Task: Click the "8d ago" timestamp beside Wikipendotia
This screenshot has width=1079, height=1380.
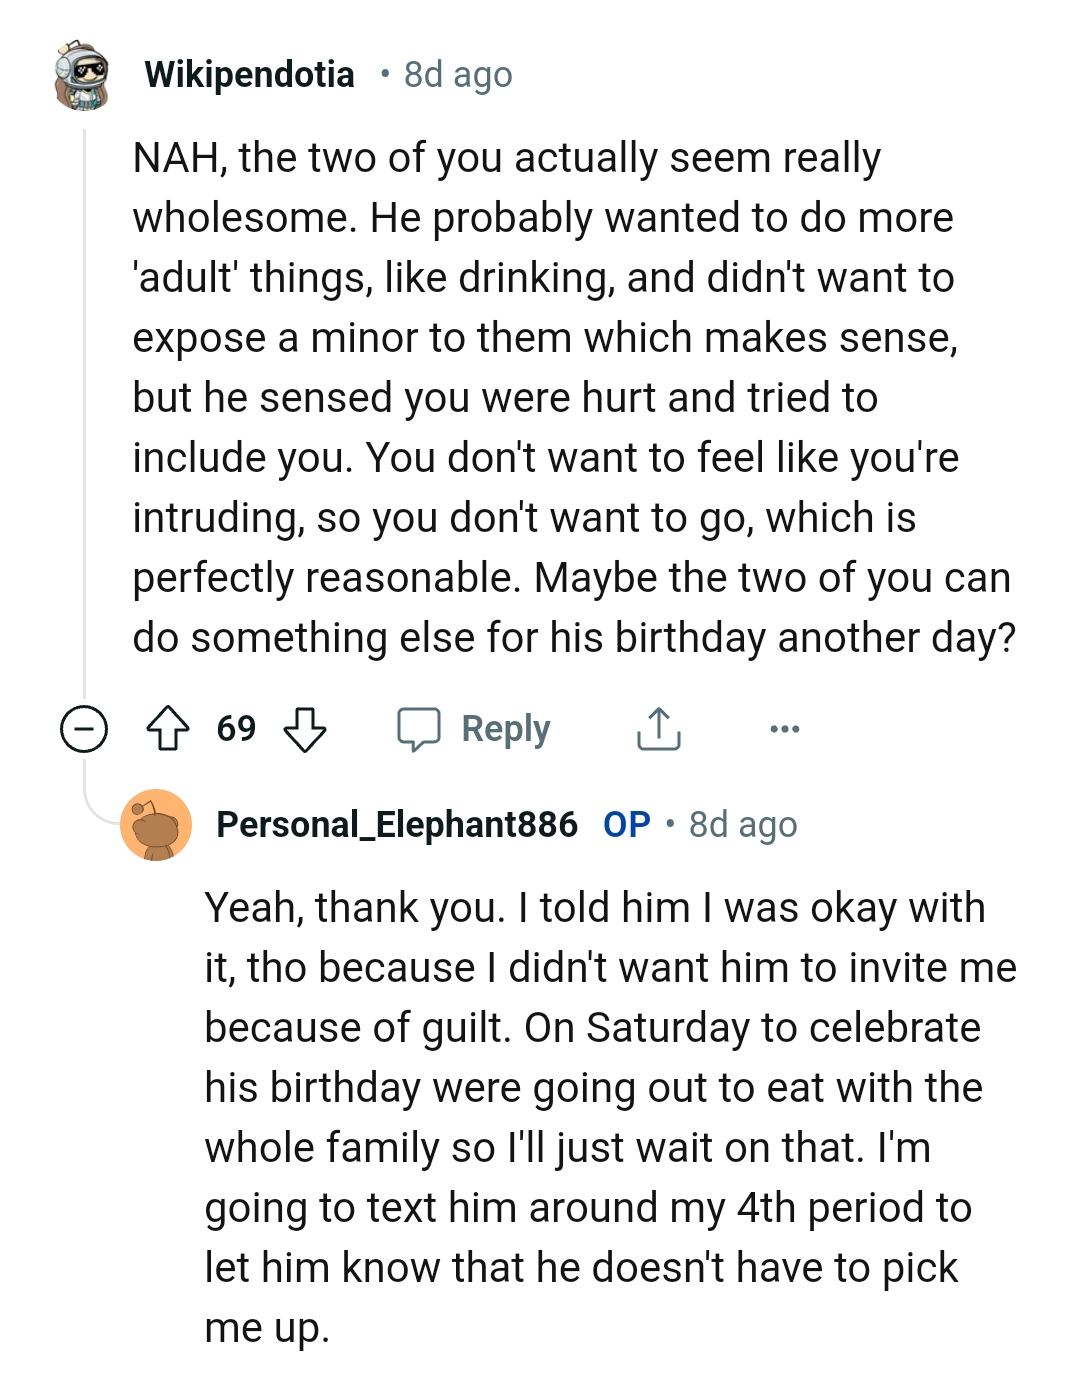Action: (x=458, y=75)
